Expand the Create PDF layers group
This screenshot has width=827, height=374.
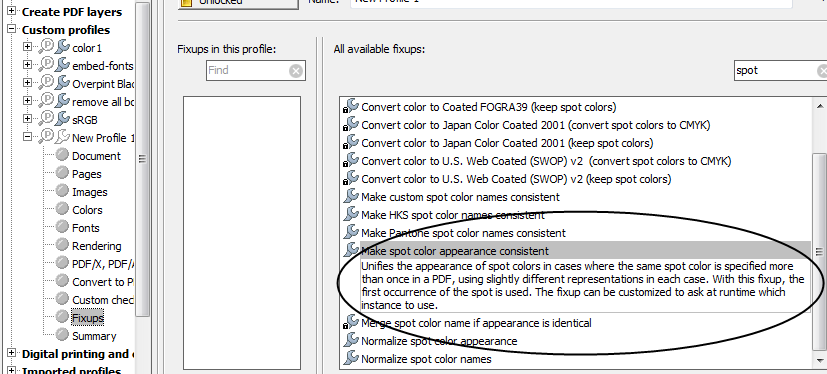[x=11, y=11]
